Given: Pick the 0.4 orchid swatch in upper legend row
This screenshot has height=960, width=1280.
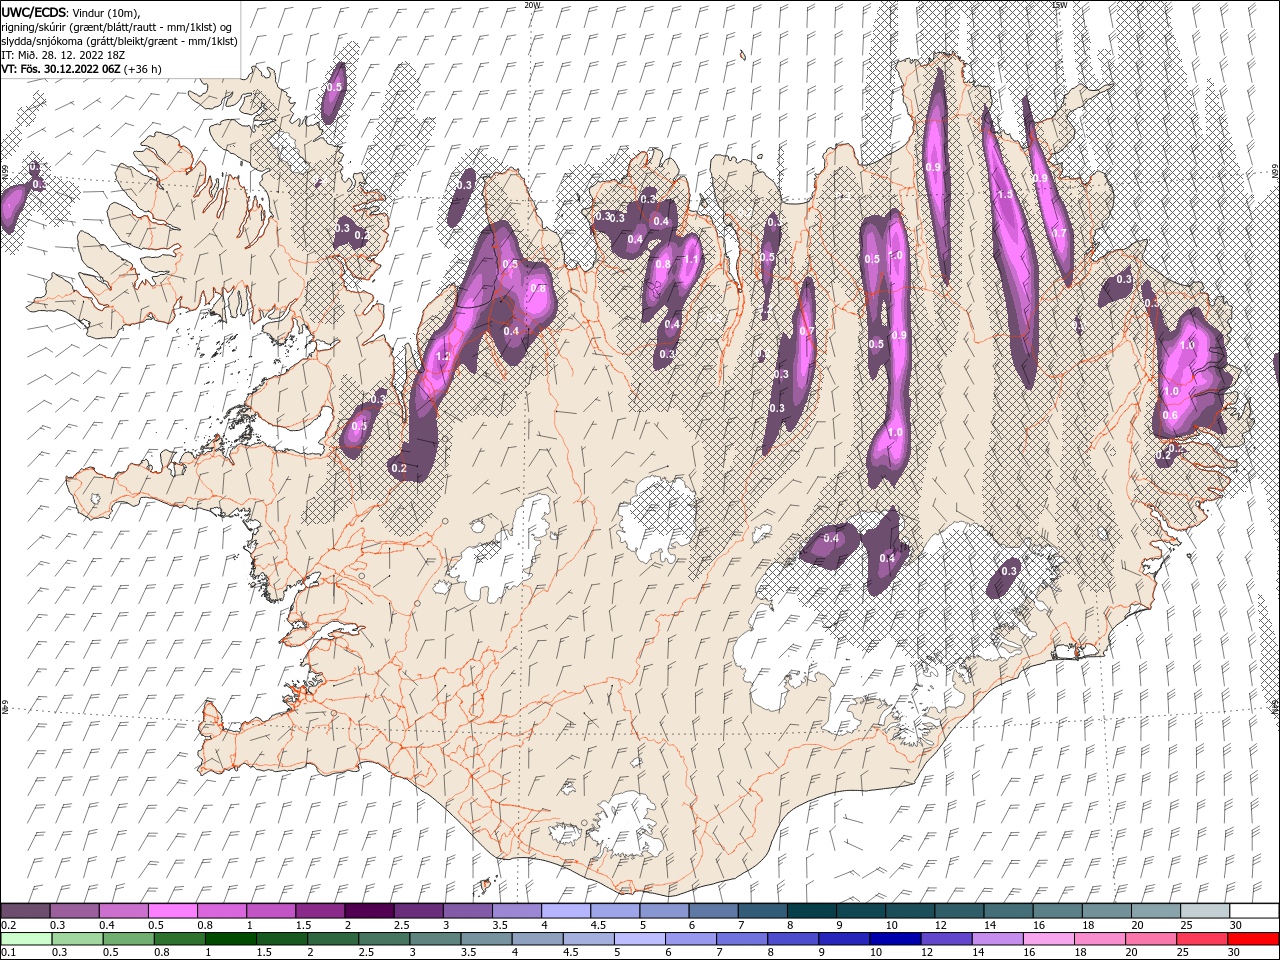Looking at the screenshot, I should [123, 911].
